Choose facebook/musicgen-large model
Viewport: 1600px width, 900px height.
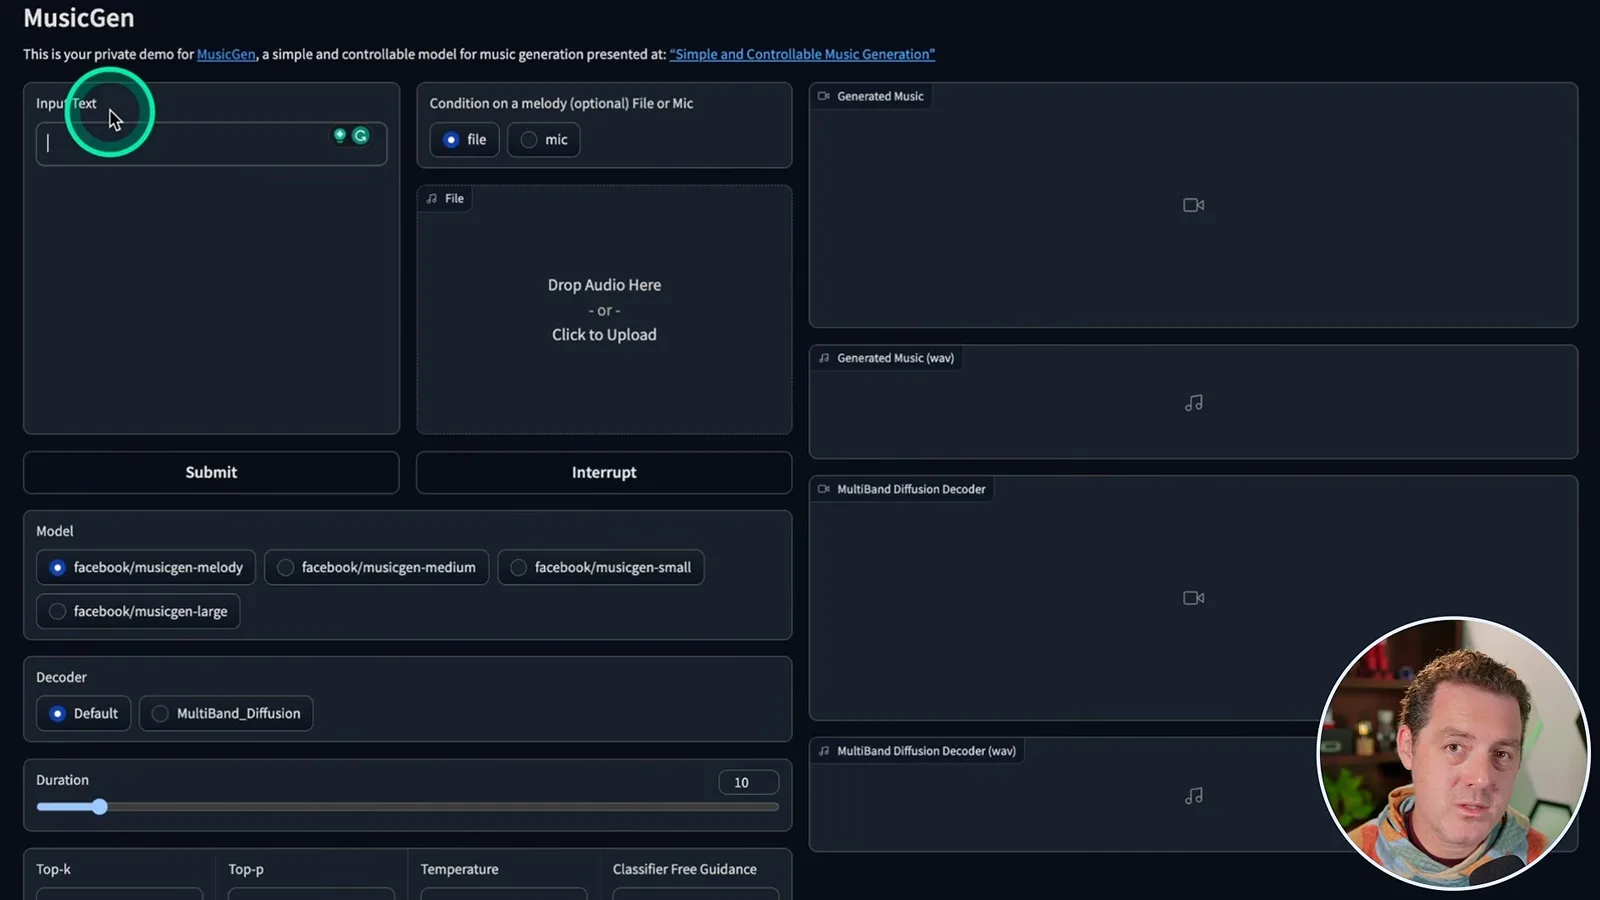[138, 611]
